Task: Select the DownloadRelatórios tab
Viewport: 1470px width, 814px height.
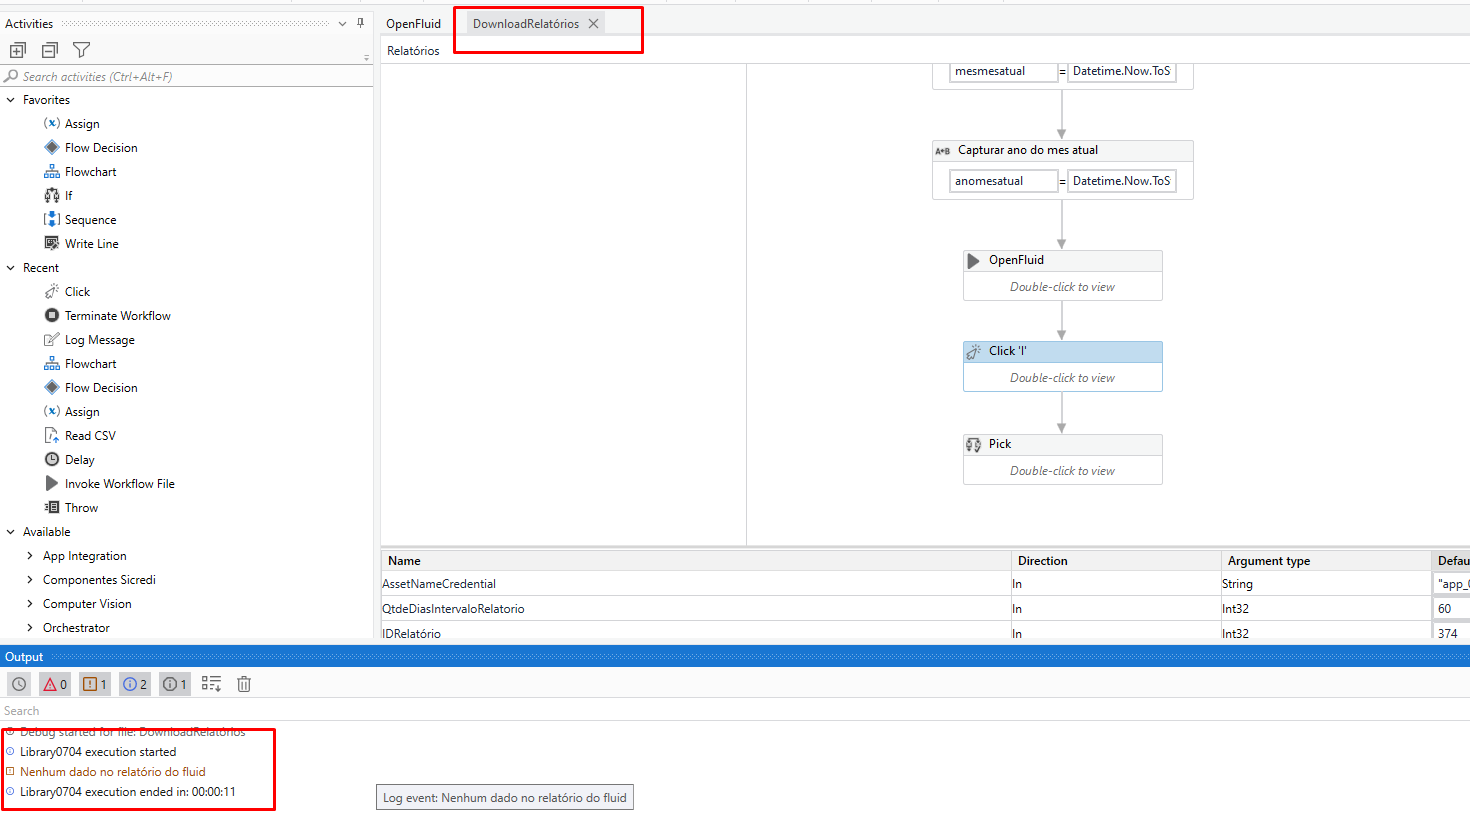Action: [x=525, y=23]
